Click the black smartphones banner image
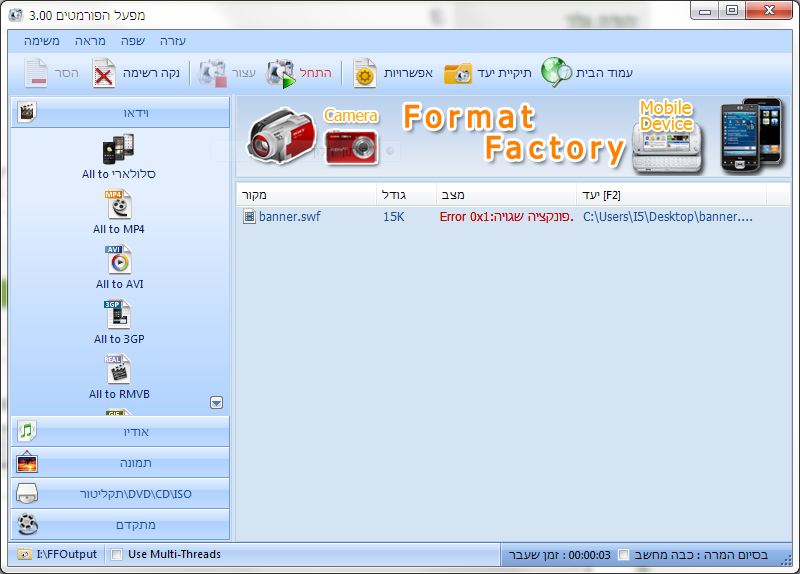 pyautogui.click(x=751, y=135)
